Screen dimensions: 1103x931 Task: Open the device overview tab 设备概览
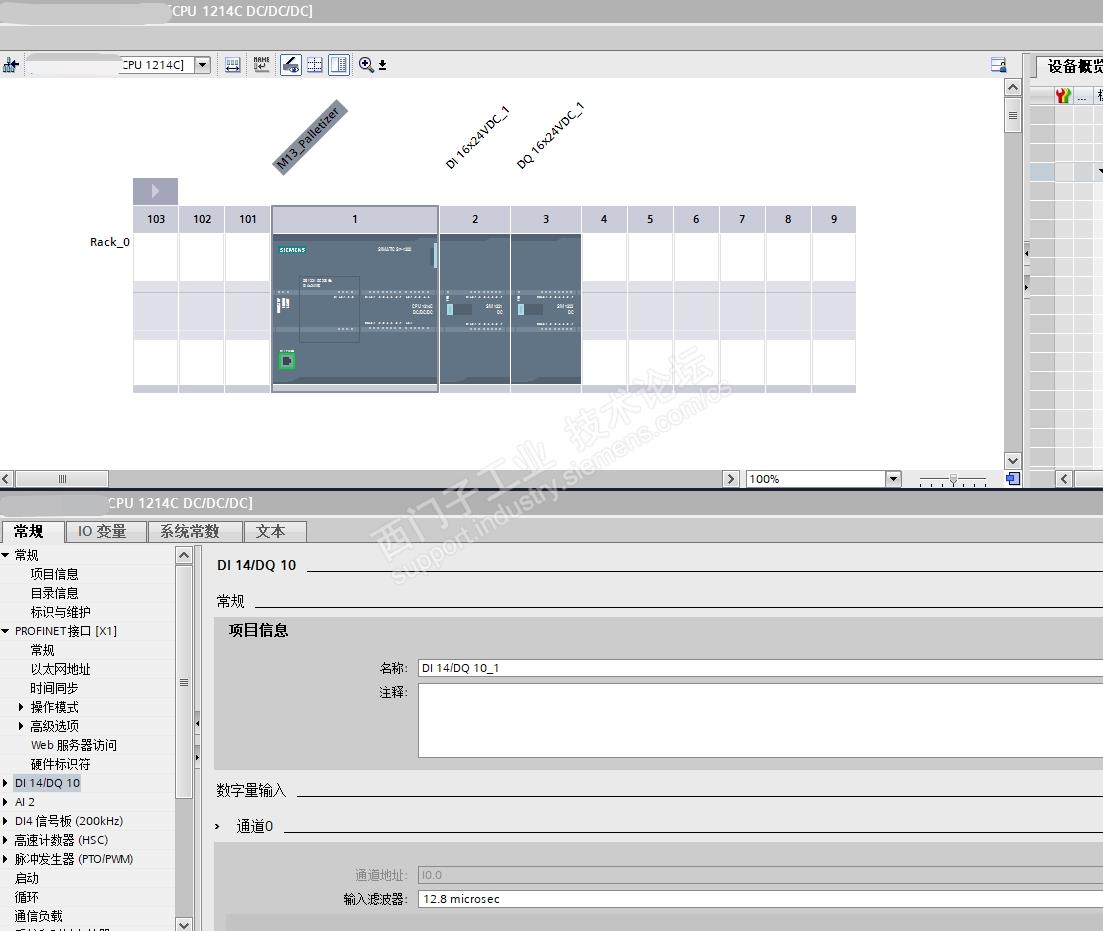point(1074,67)
